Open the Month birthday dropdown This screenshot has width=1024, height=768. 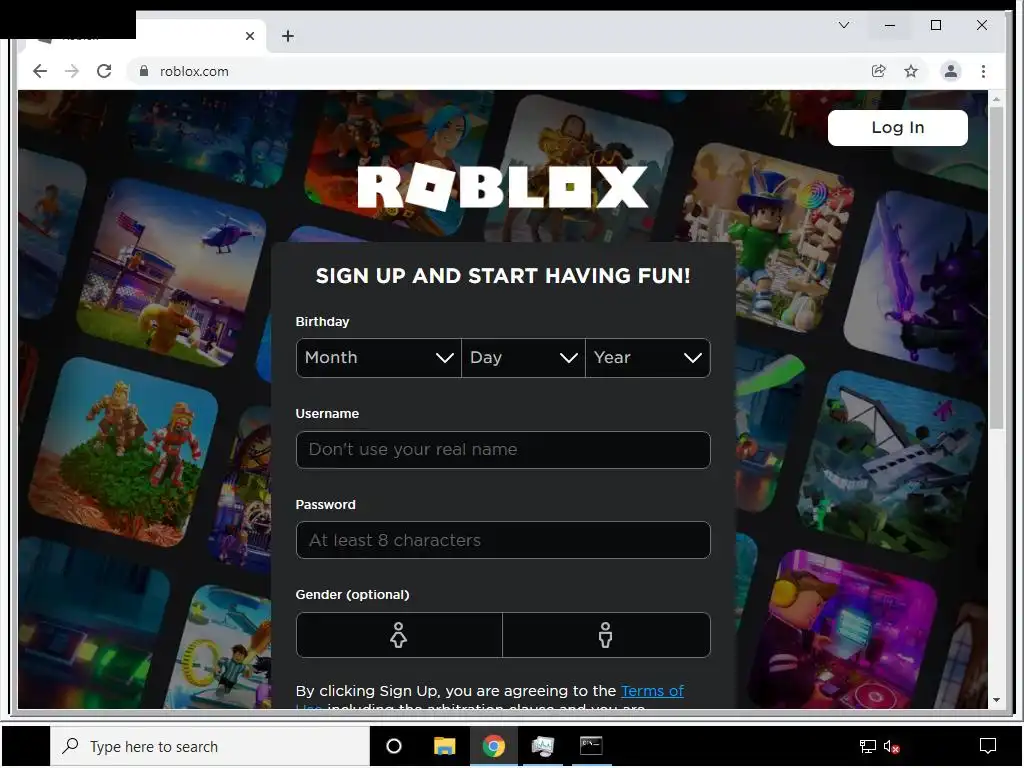tap(379, 358)
